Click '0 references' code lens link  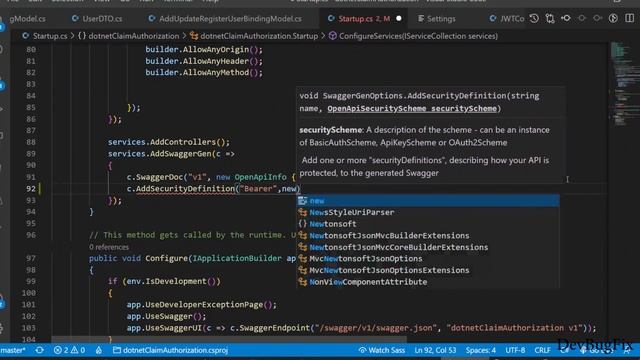tap(109, 247)
